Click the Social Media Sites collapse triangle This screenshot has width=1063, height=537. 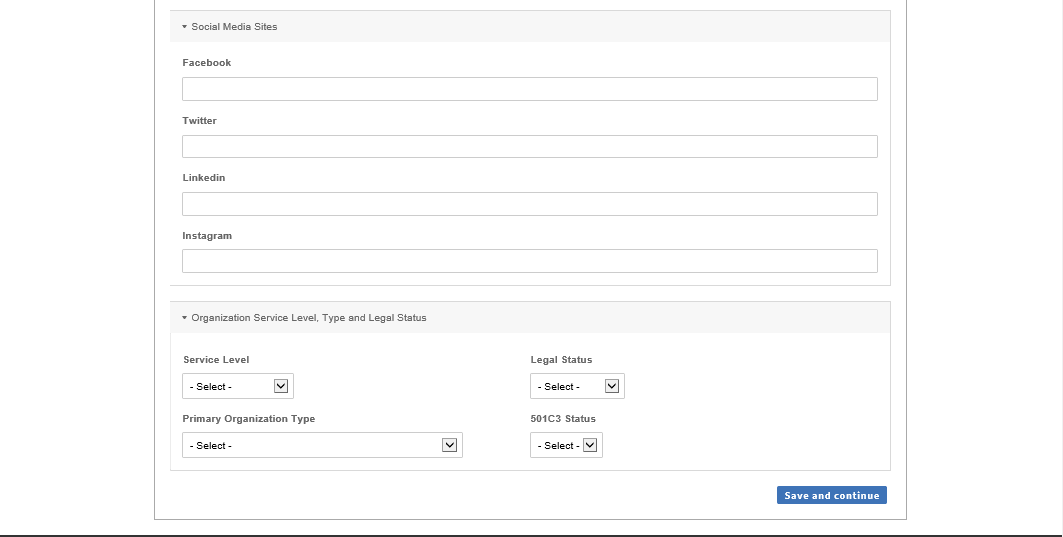185,27
